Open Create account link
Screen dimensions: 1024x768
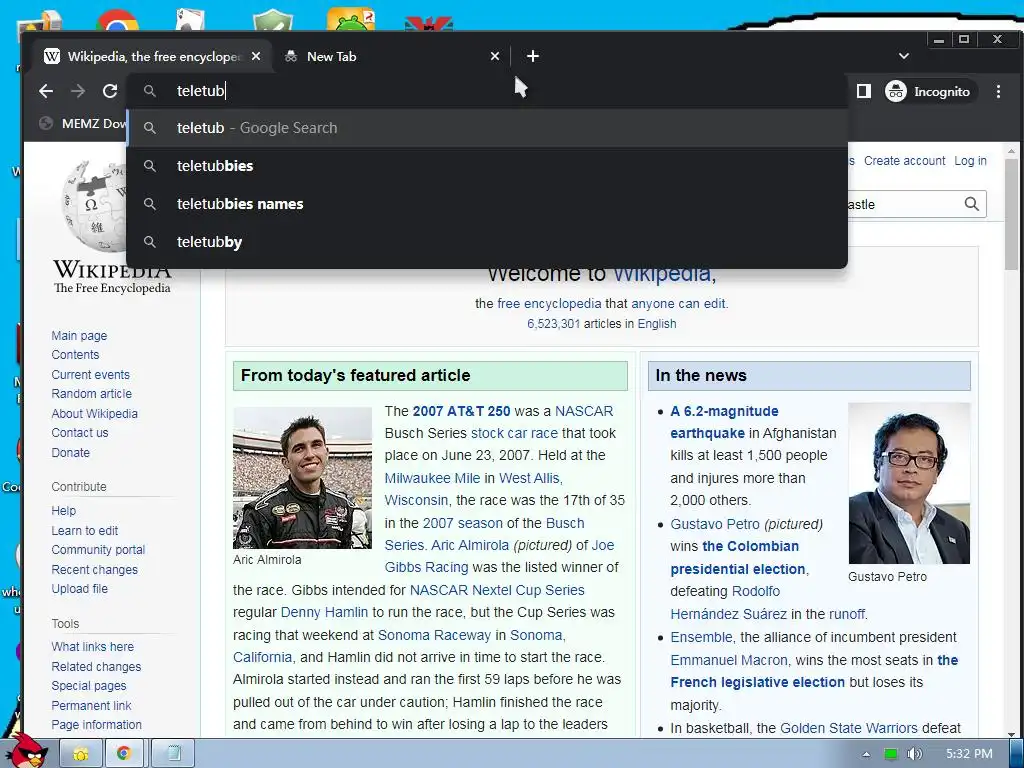point(904,161)
